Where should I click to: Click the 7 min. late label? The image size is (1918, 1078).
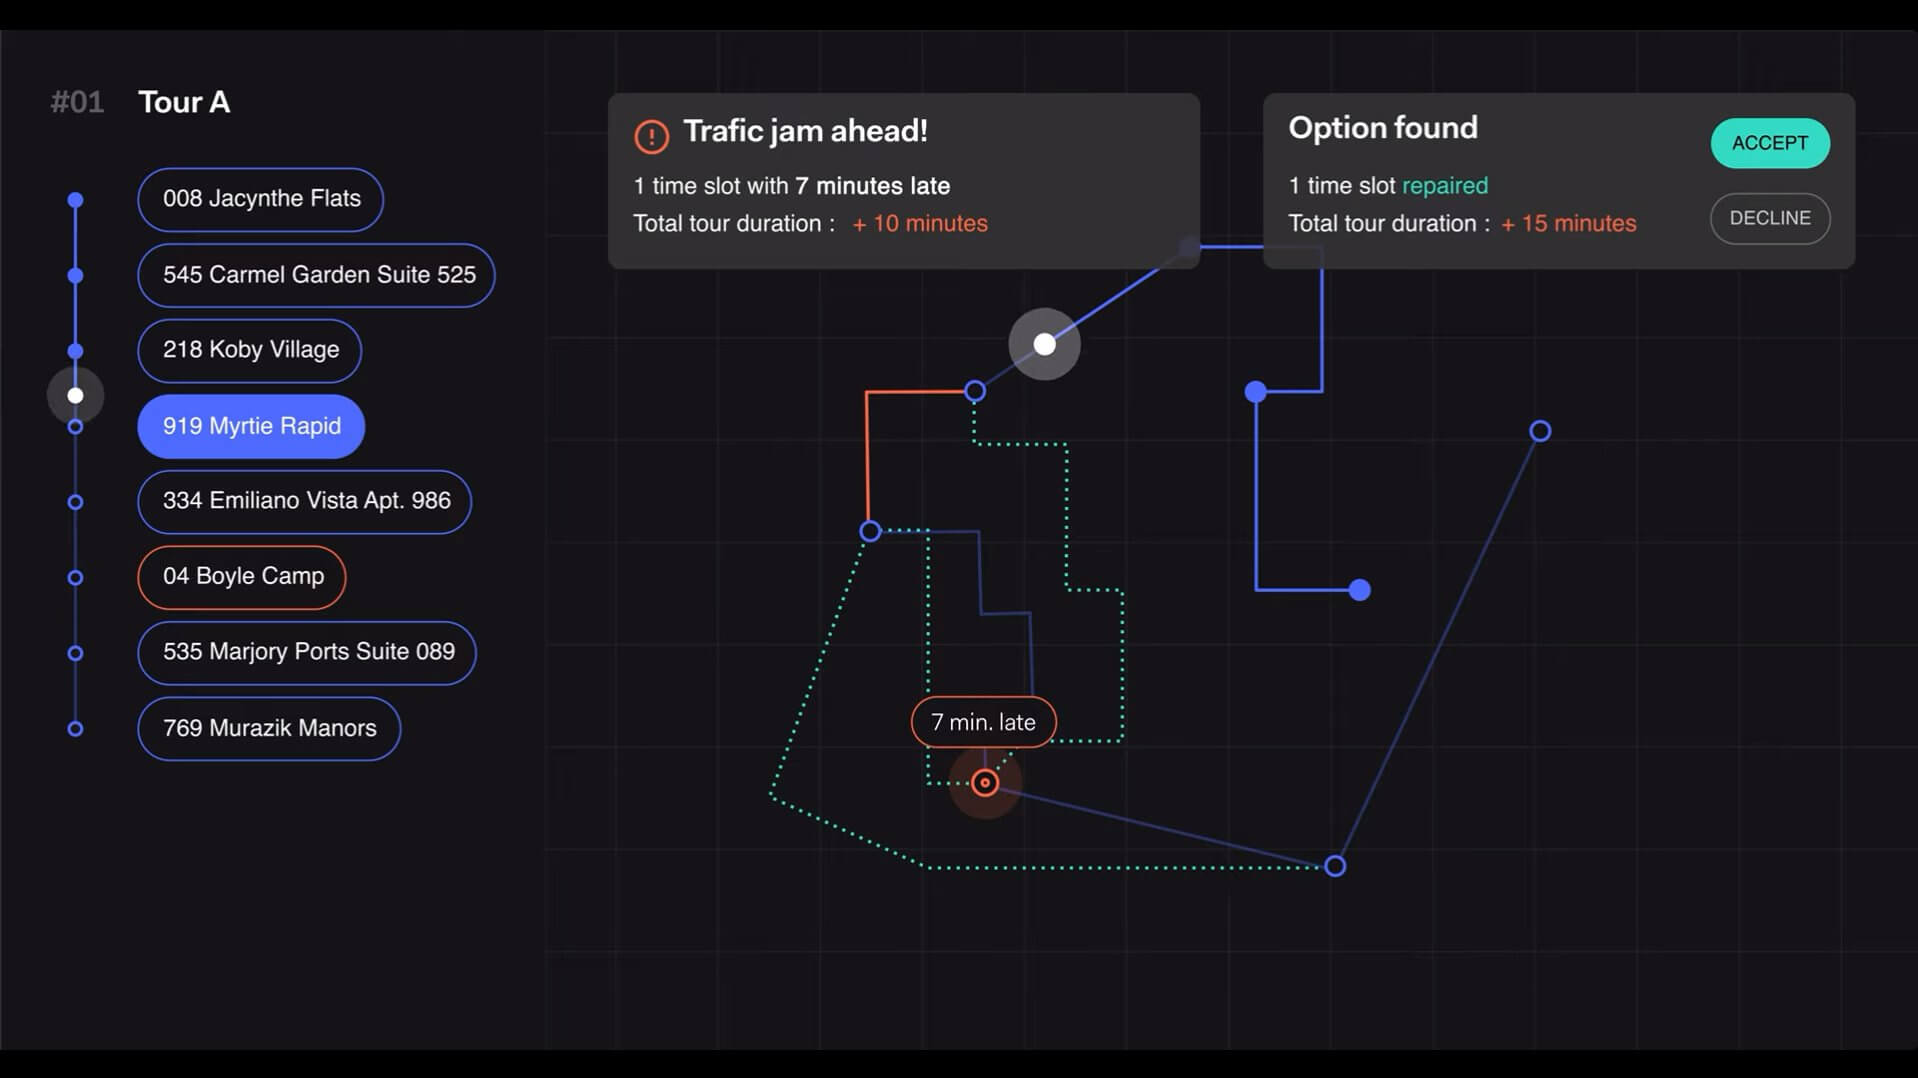(983, 722)
